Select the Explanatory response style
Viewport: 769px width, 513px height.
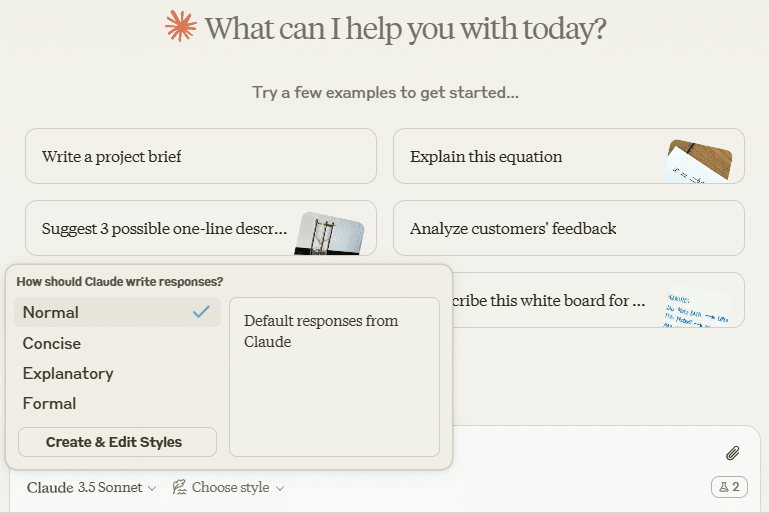pos(117,373)
